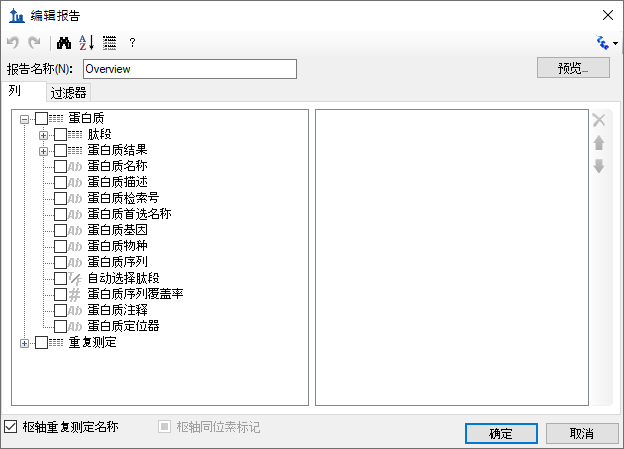Click the list view toolbar icon
Image resolution: width=624 pixels, height=449 pixels.
point(109,43)
